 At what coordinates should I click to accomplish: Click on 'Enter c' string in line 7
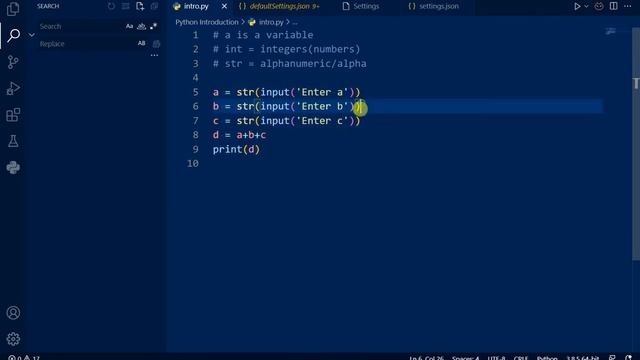coord(322,120)
